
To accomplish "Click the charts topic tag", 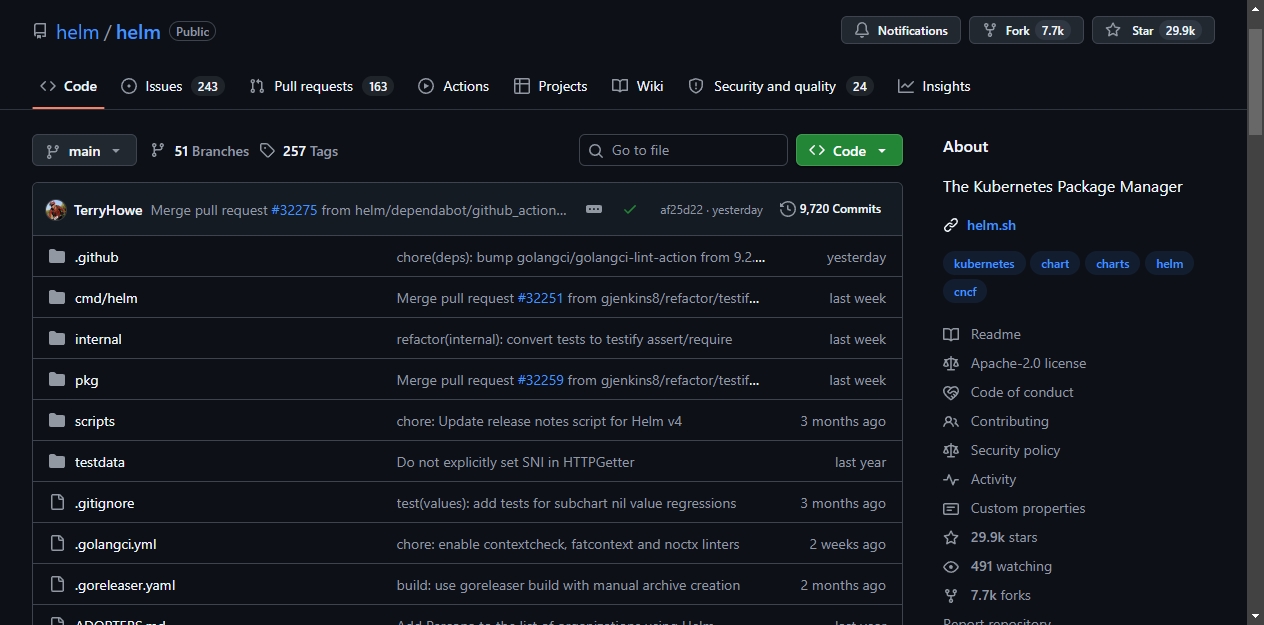I will click(1112, 264).
